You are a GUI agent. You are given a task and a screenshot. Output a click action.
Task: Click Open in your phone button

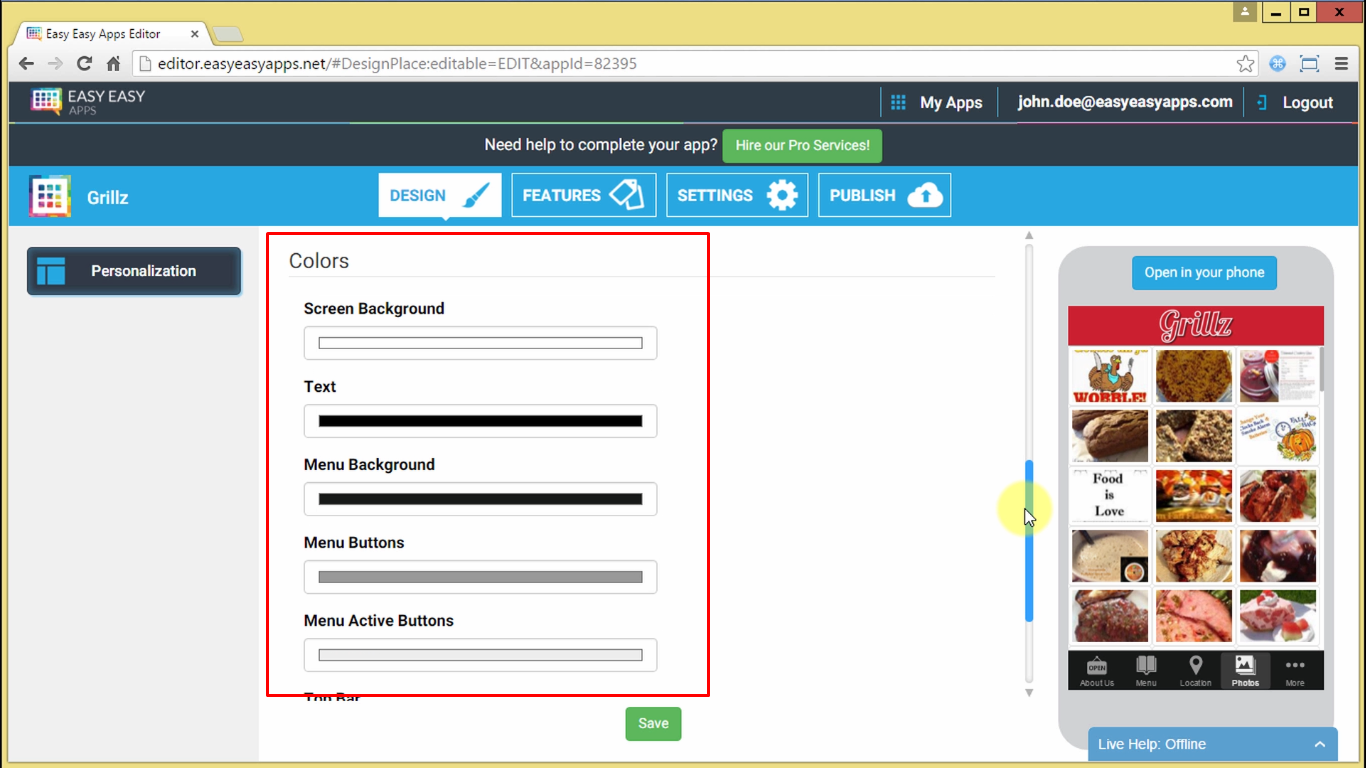1204,272
